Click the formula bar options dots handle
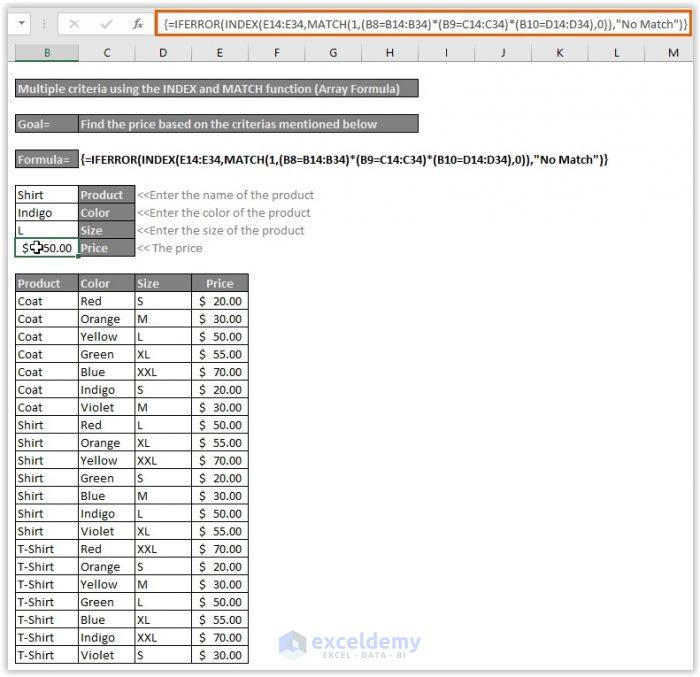This screenshot has height=677, width=700. 44,24
